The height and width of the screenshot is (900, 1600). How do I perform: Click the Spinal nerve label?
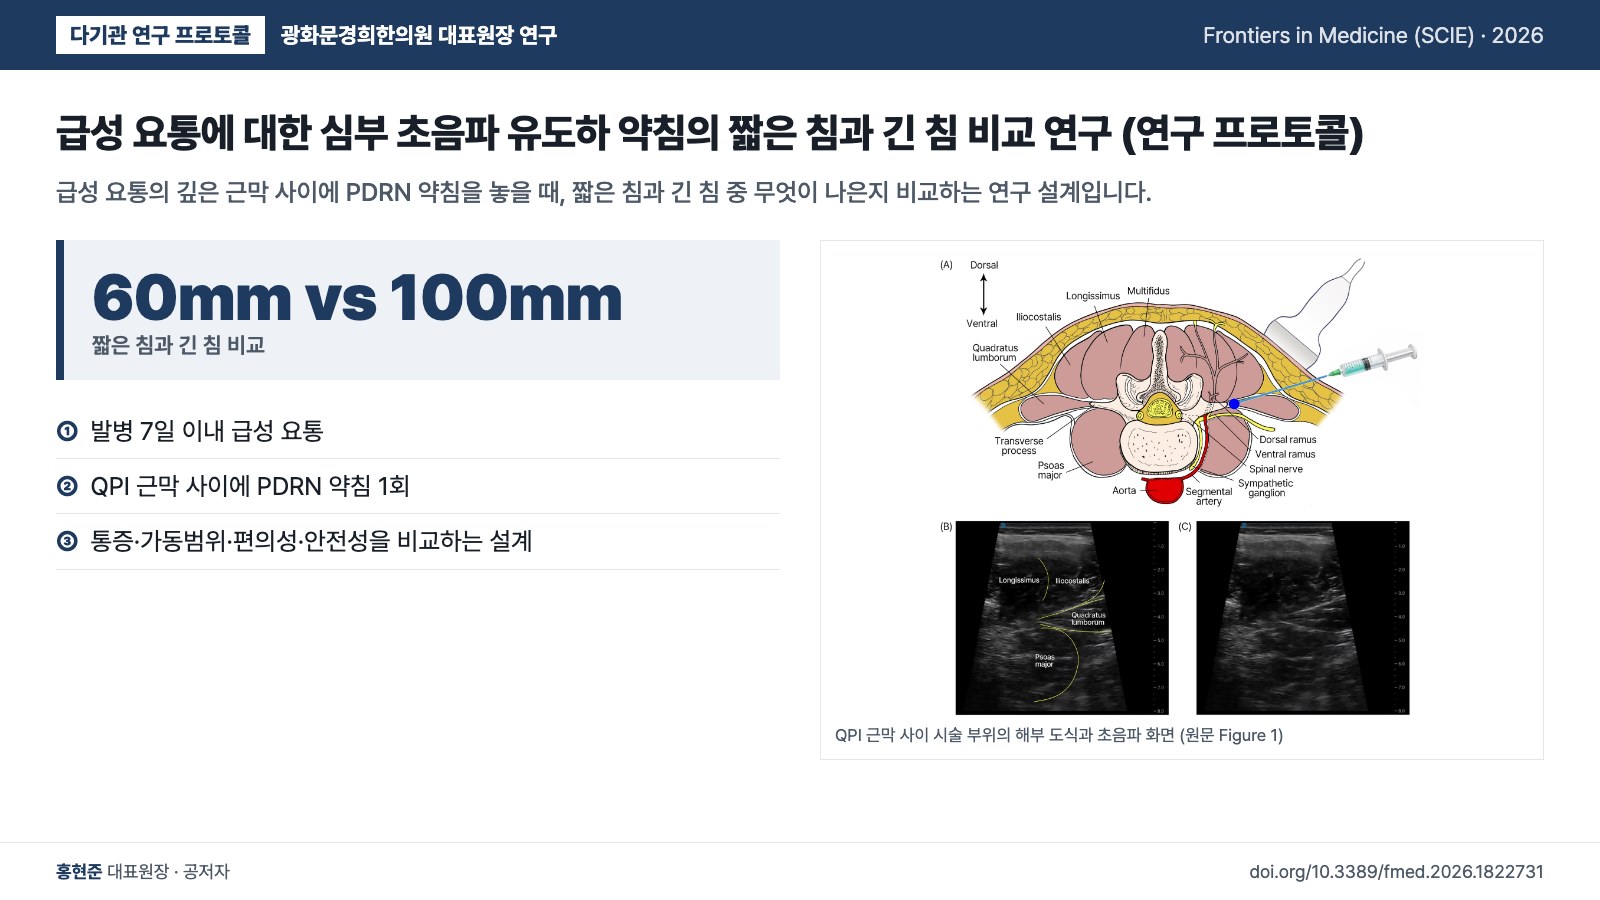1276,469
